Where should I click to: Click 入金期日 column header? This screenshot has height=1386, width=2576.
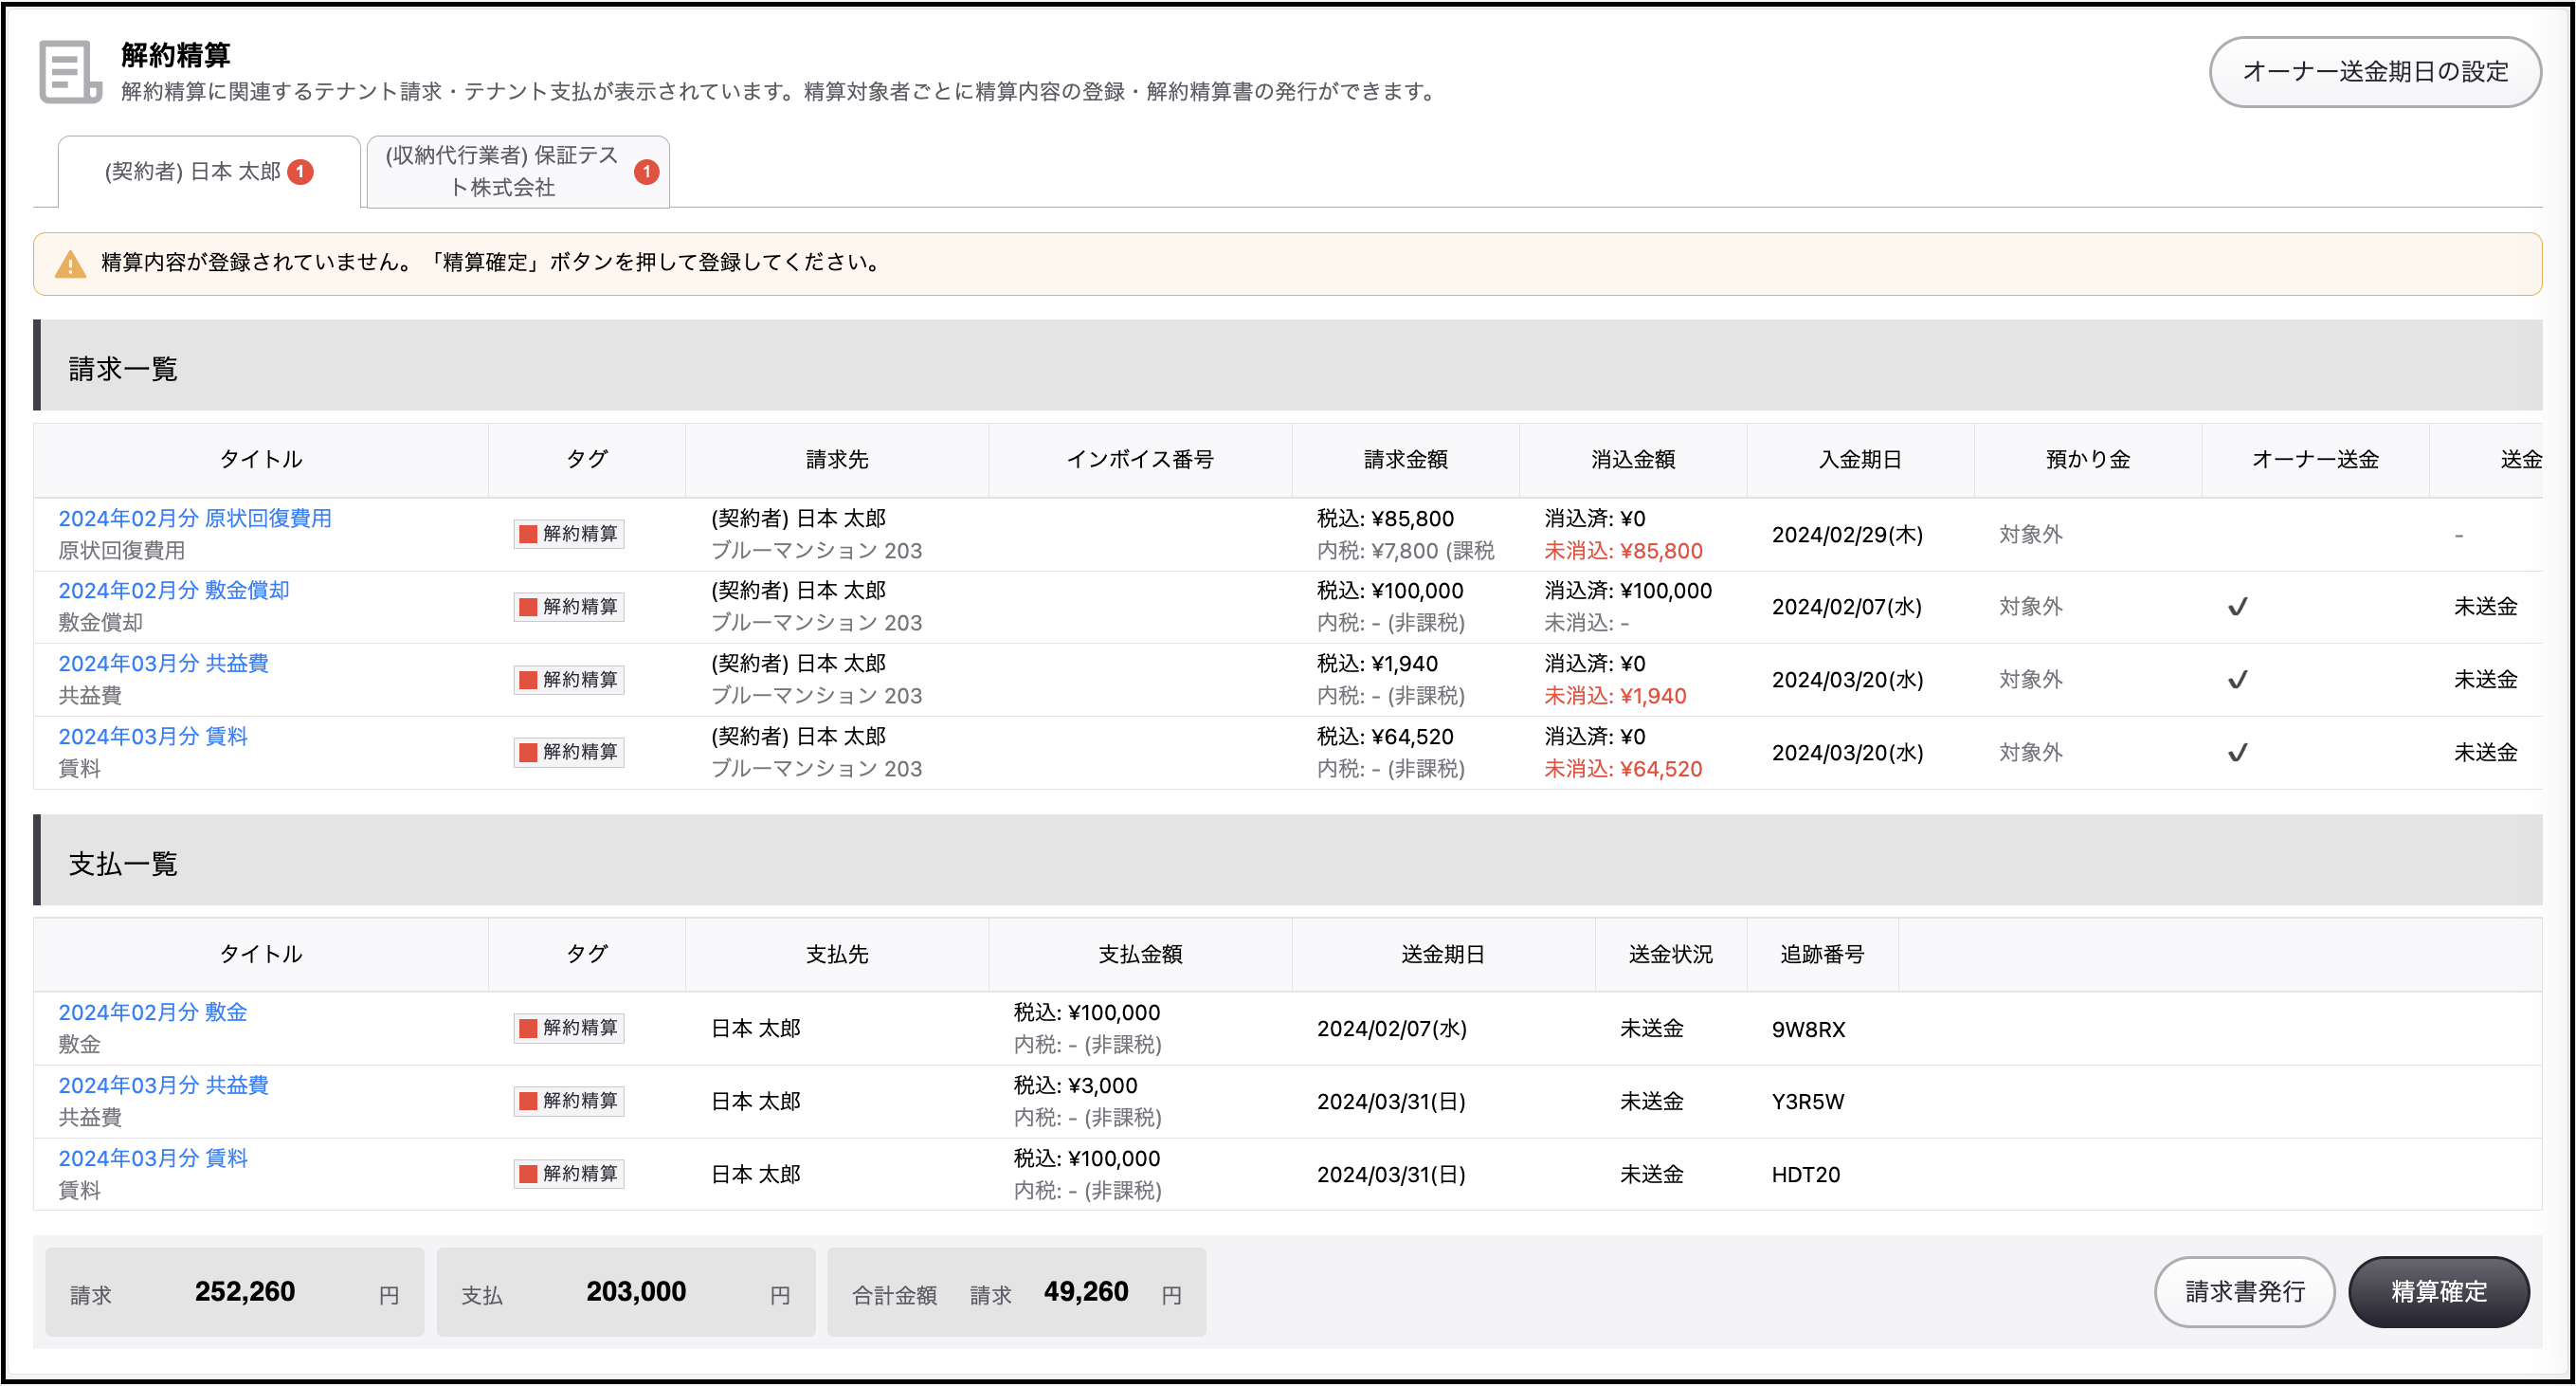pos(1860,460)
